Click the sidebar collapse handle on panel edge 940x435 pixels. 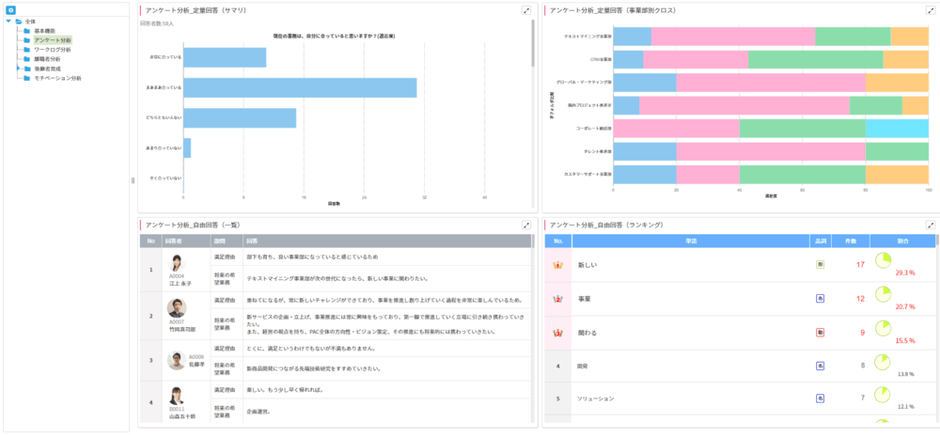click(x=133, y=181)
